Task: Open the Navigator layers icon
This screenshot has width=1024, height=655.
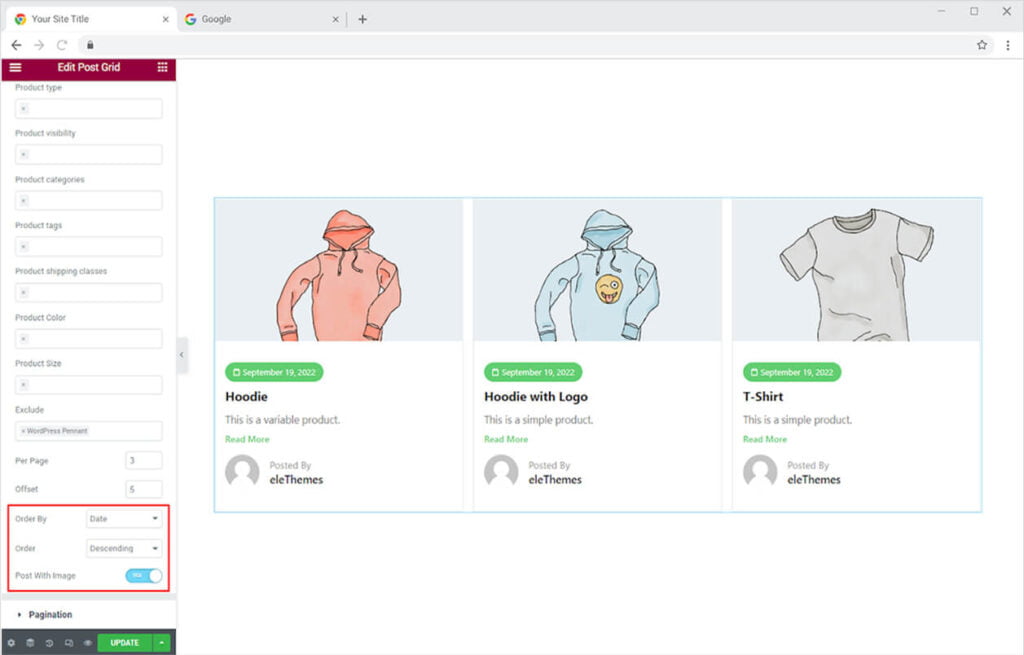Action: pyautogui.click(x=30, y=643)
